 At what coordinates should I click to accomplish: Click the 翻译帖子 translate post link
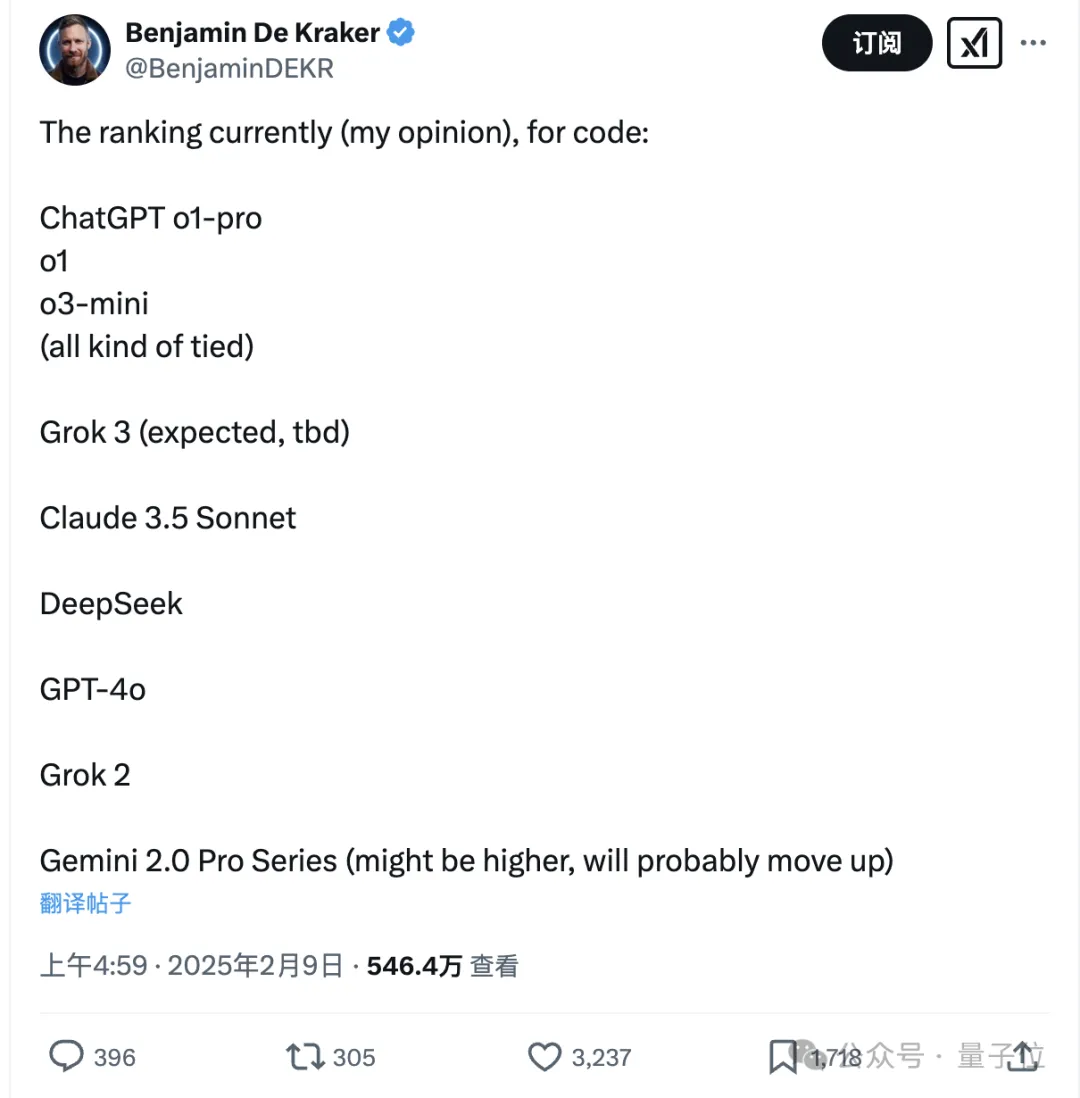coord(85,903)
